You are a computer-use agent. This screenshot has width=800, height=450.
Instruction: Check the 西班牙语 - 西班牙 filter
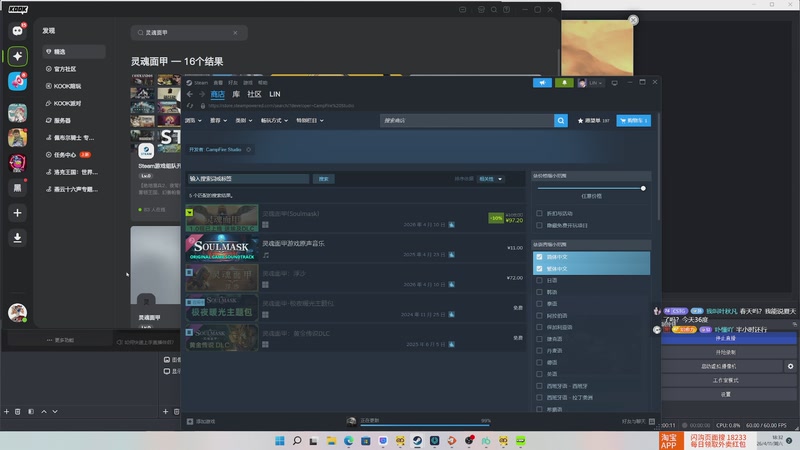539,386
